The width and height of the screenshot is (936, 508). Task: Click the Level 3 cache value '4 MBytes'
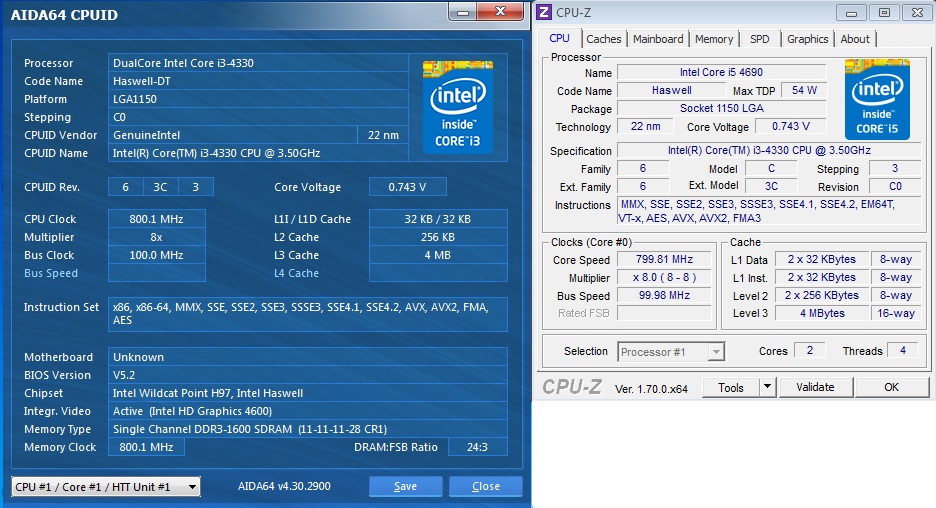click(822, 313)
